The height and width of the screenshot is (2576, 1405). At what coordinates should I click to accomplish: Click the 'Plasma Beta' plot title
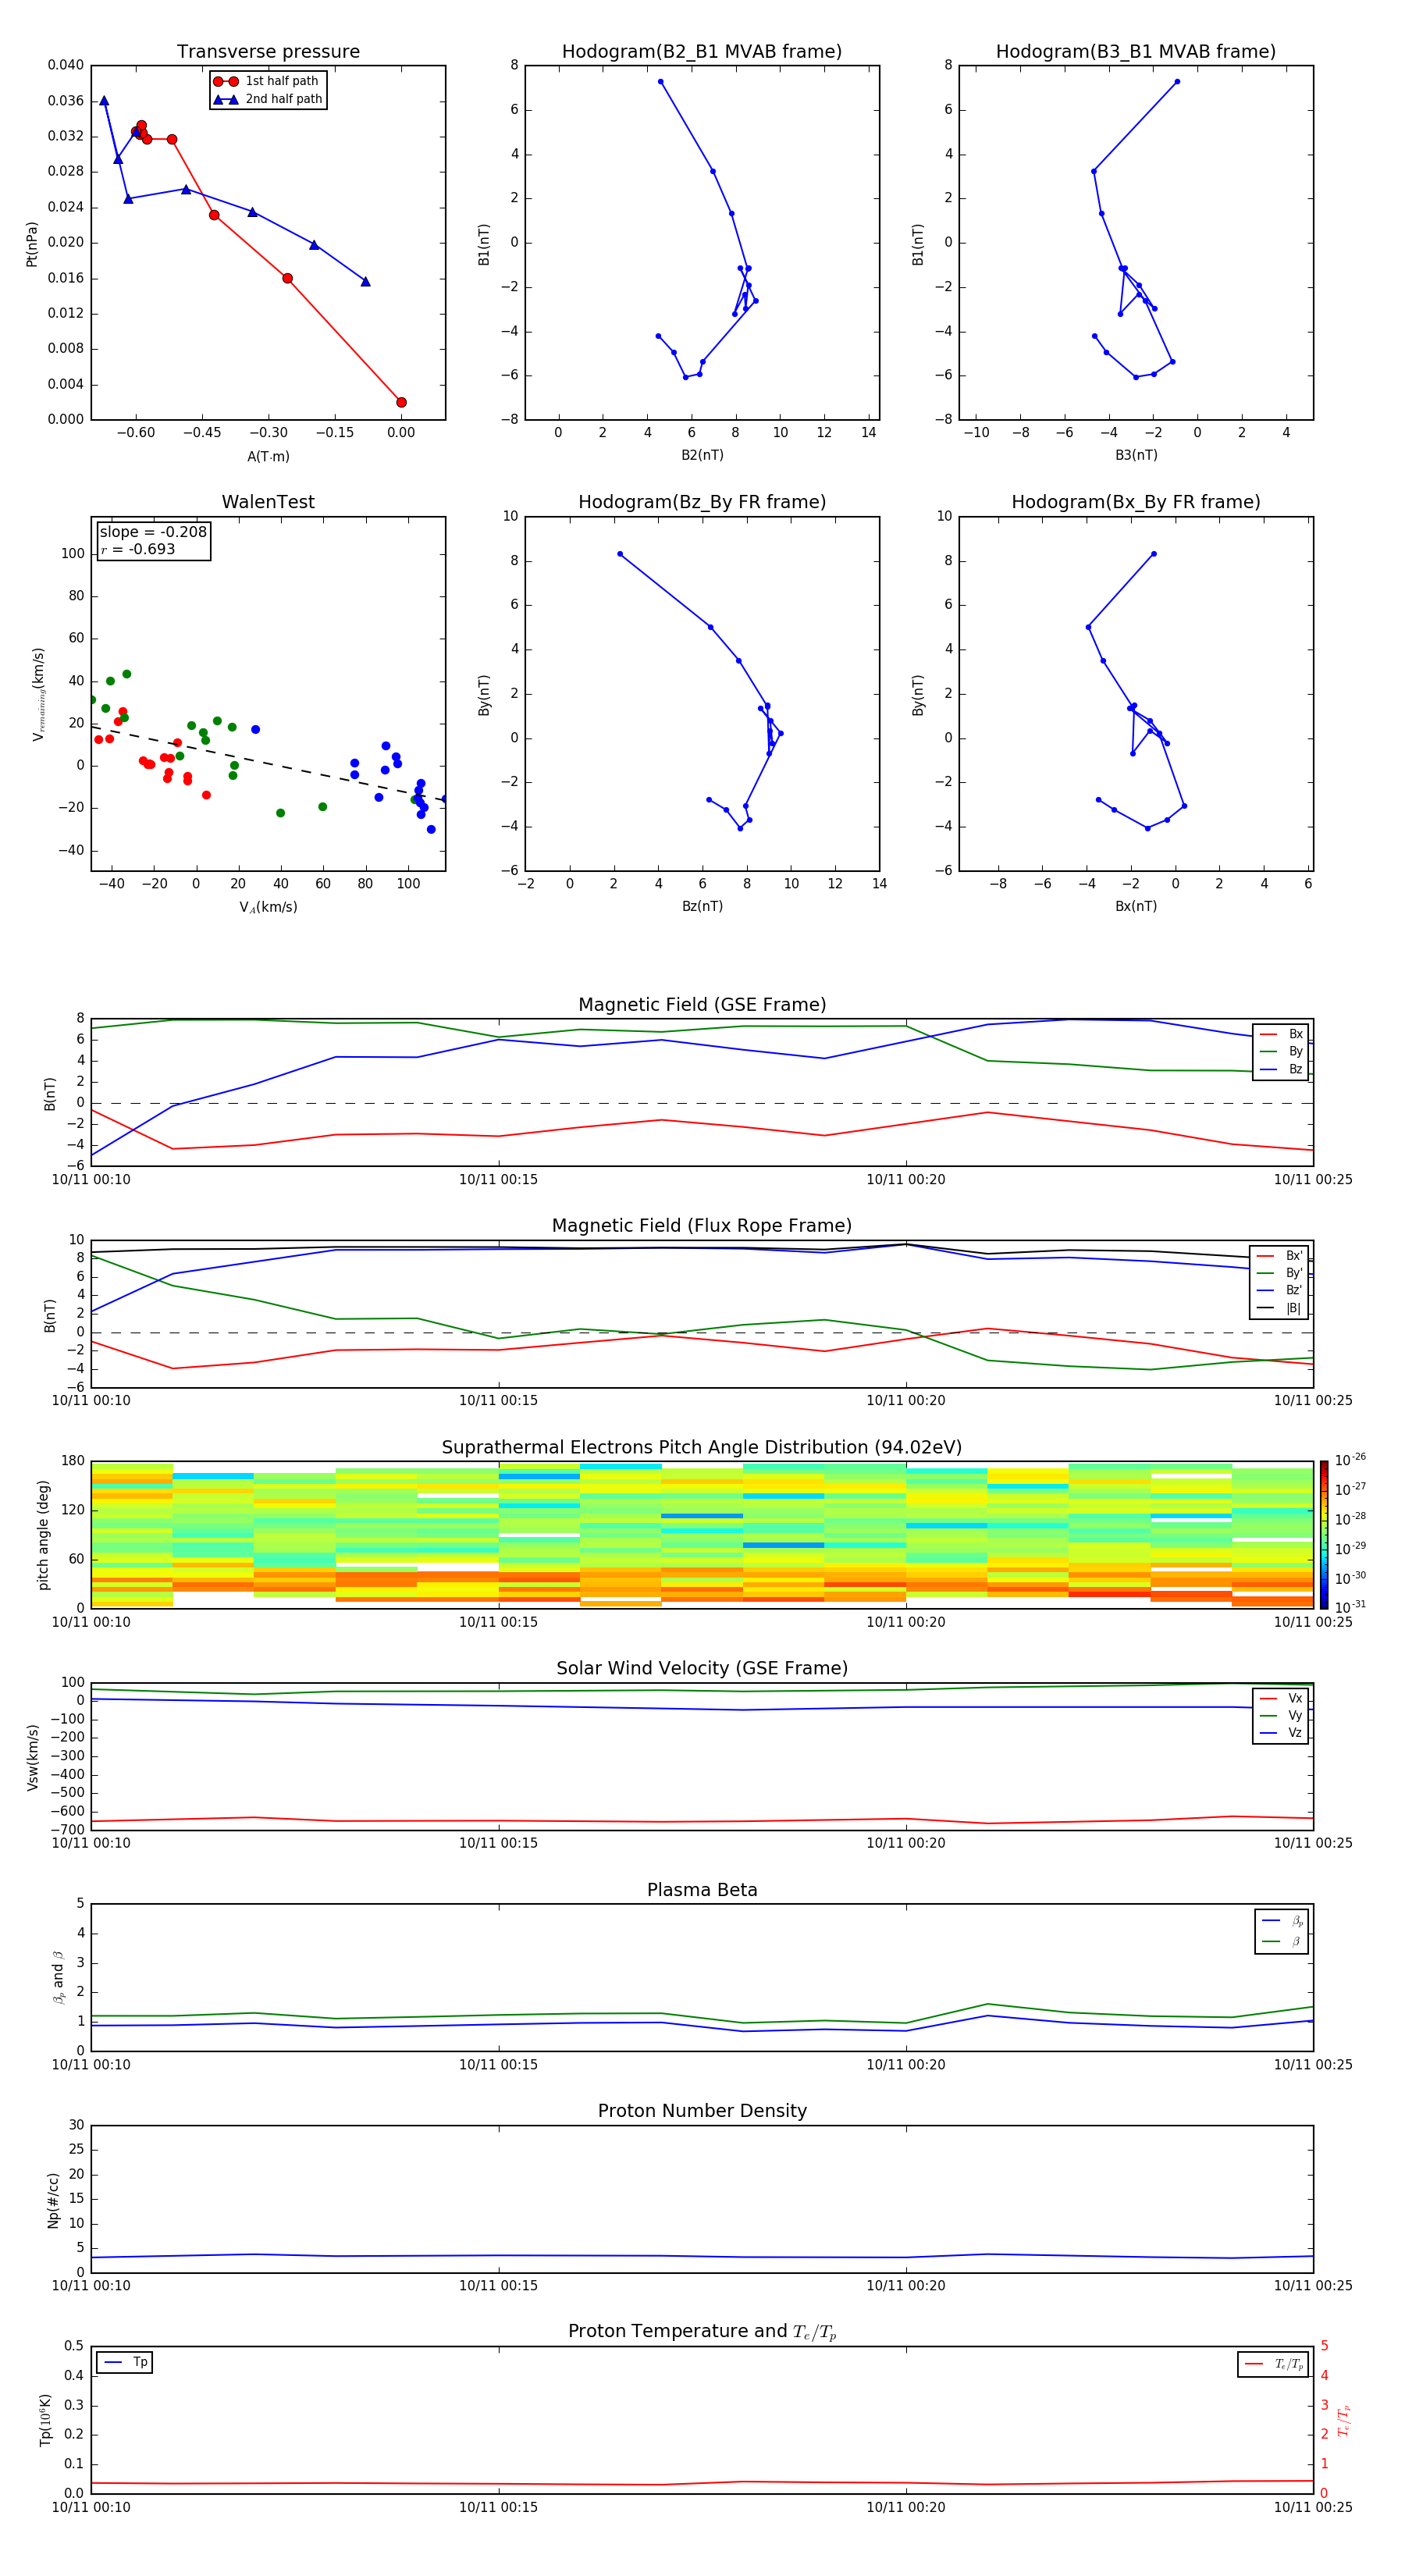click(702, 1890)
